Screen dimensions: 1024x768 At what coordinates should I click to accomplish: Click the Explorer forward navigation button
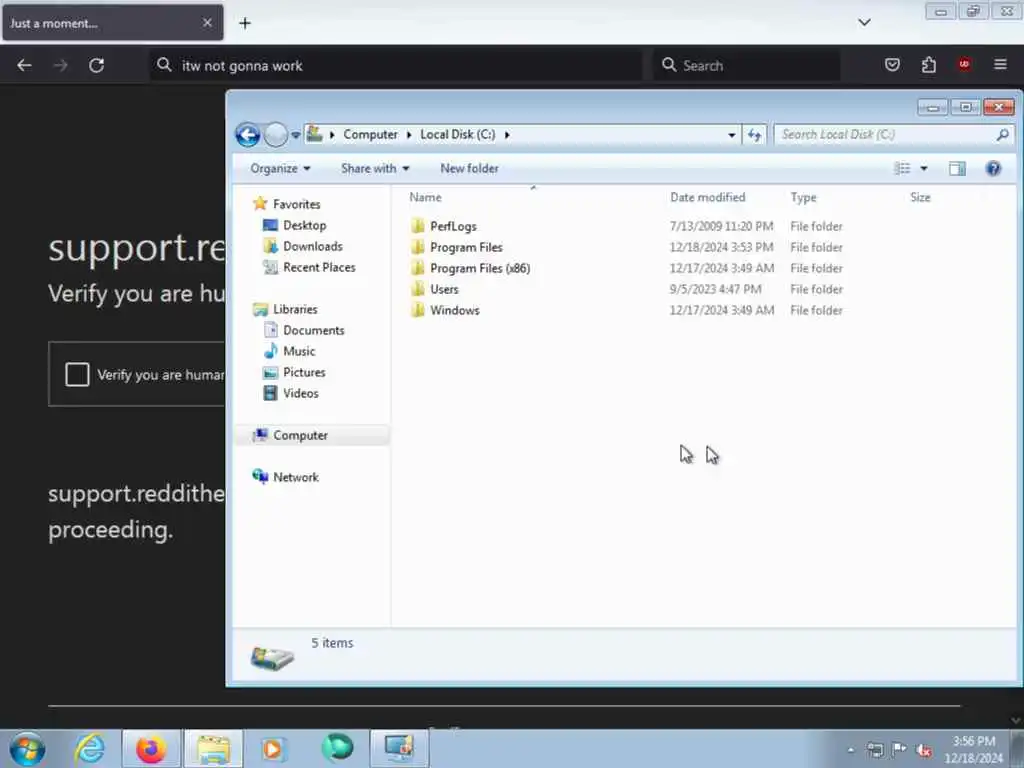(x=276, y=135)
